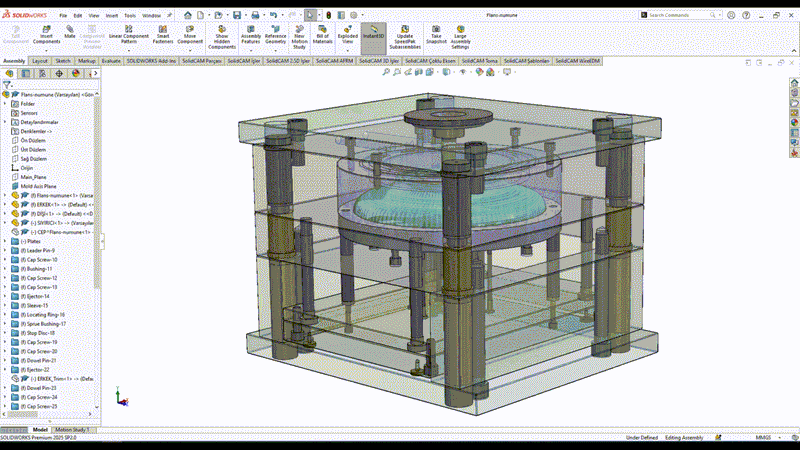Expand the Leader Pin-9 folder
The height and width of the screenshot is (450, 800).
[x=5, y=251]
